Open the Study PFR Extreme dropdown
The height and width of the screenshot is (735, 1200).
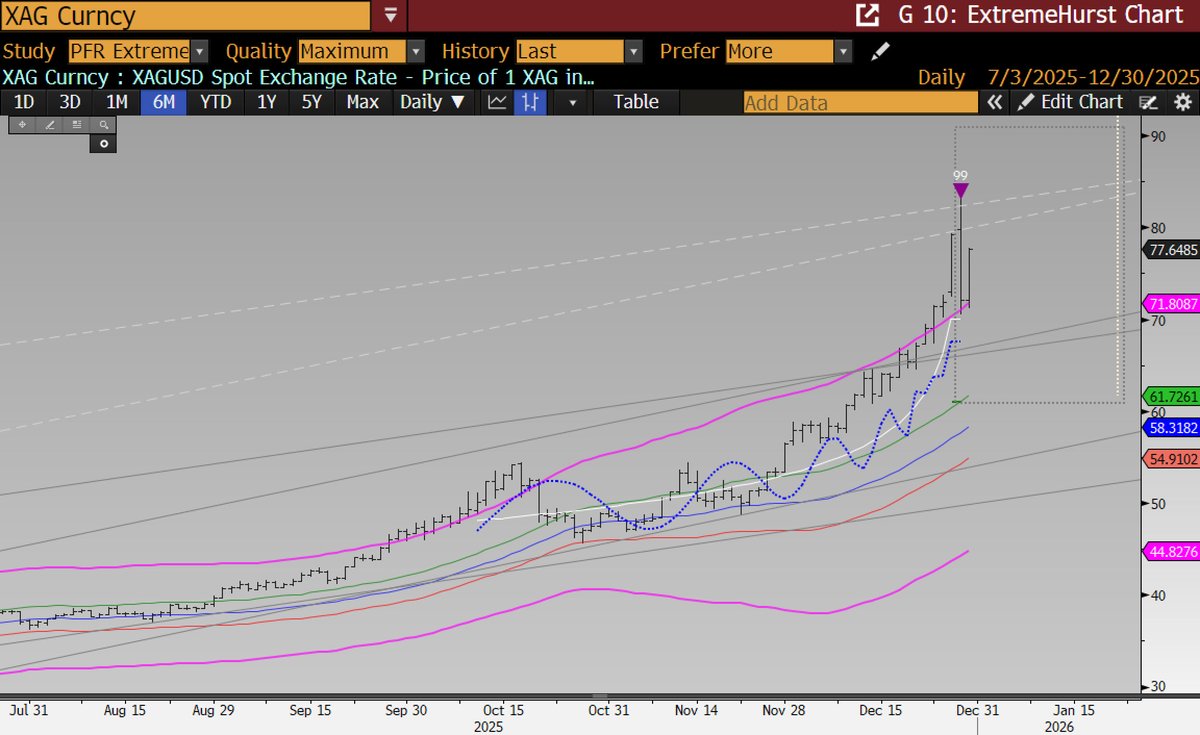point(200,50)
